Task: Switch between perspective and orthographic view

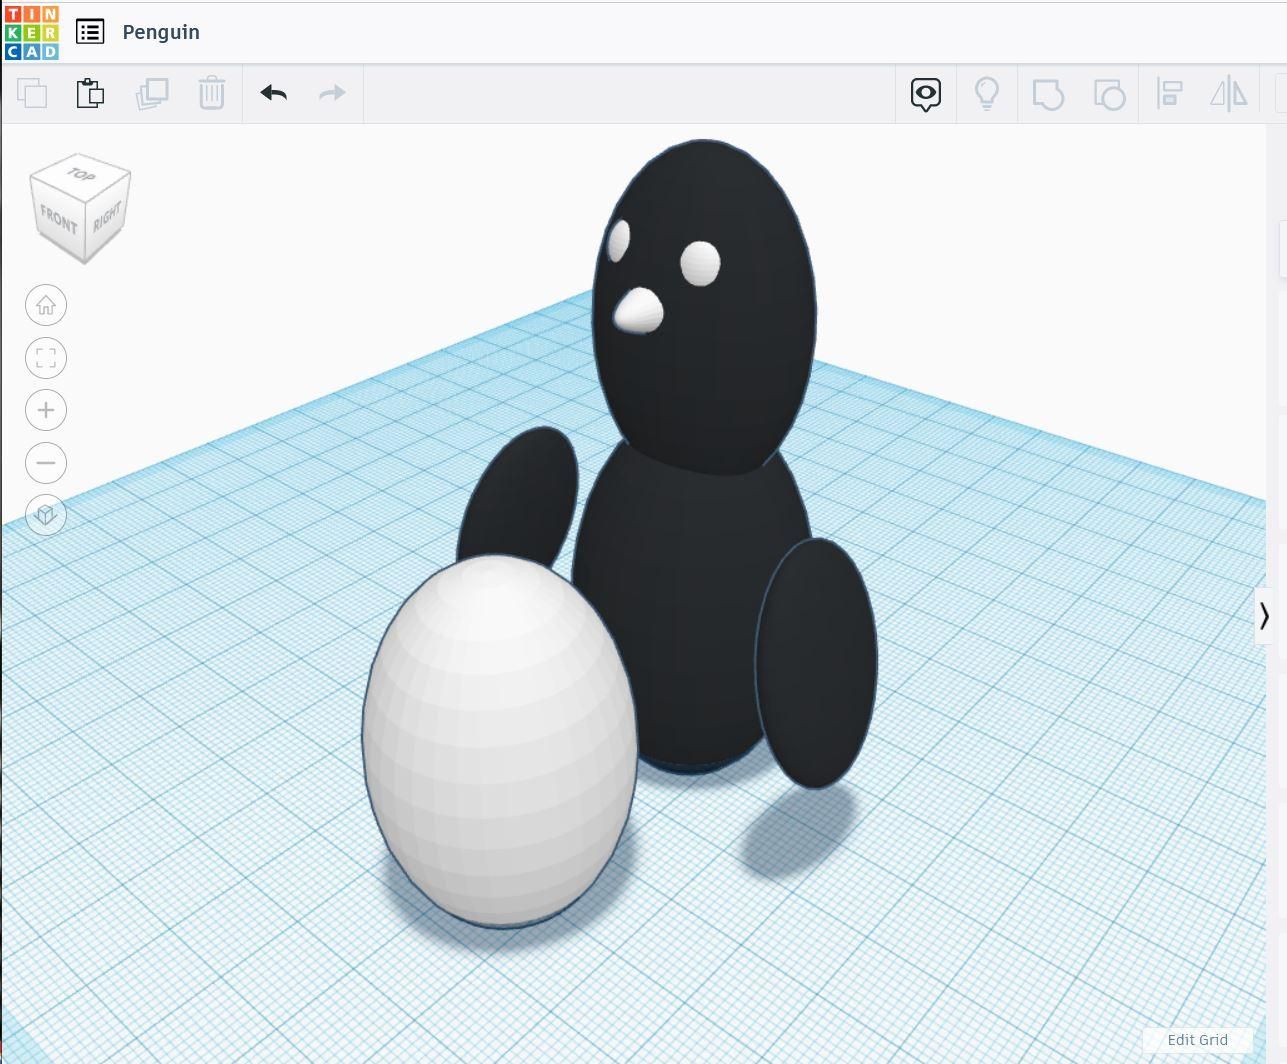Action: [45, 515]
